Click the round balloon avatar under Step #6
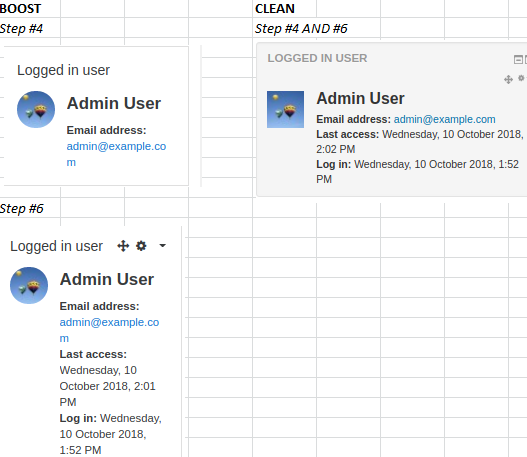The height and width of the screenshot is (457, 527). [x=29, y=286]
